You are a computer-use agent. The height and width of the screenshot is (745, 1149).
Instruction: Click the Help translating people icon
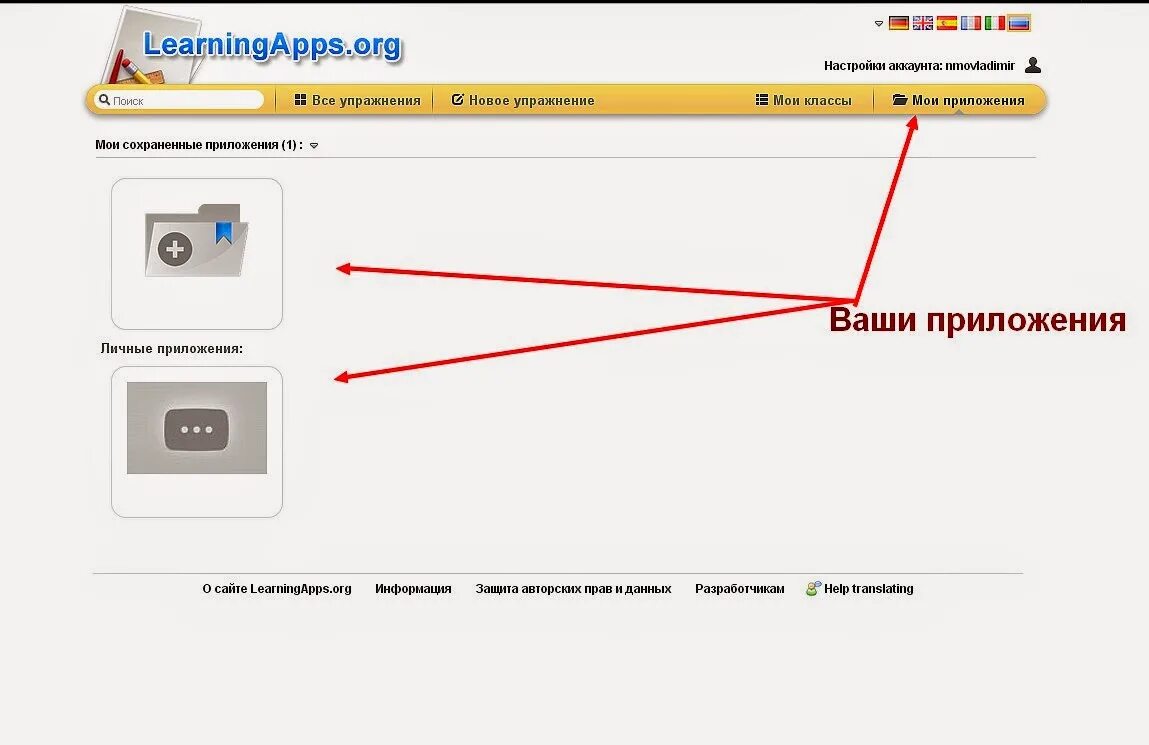click(x=813, y=589)
